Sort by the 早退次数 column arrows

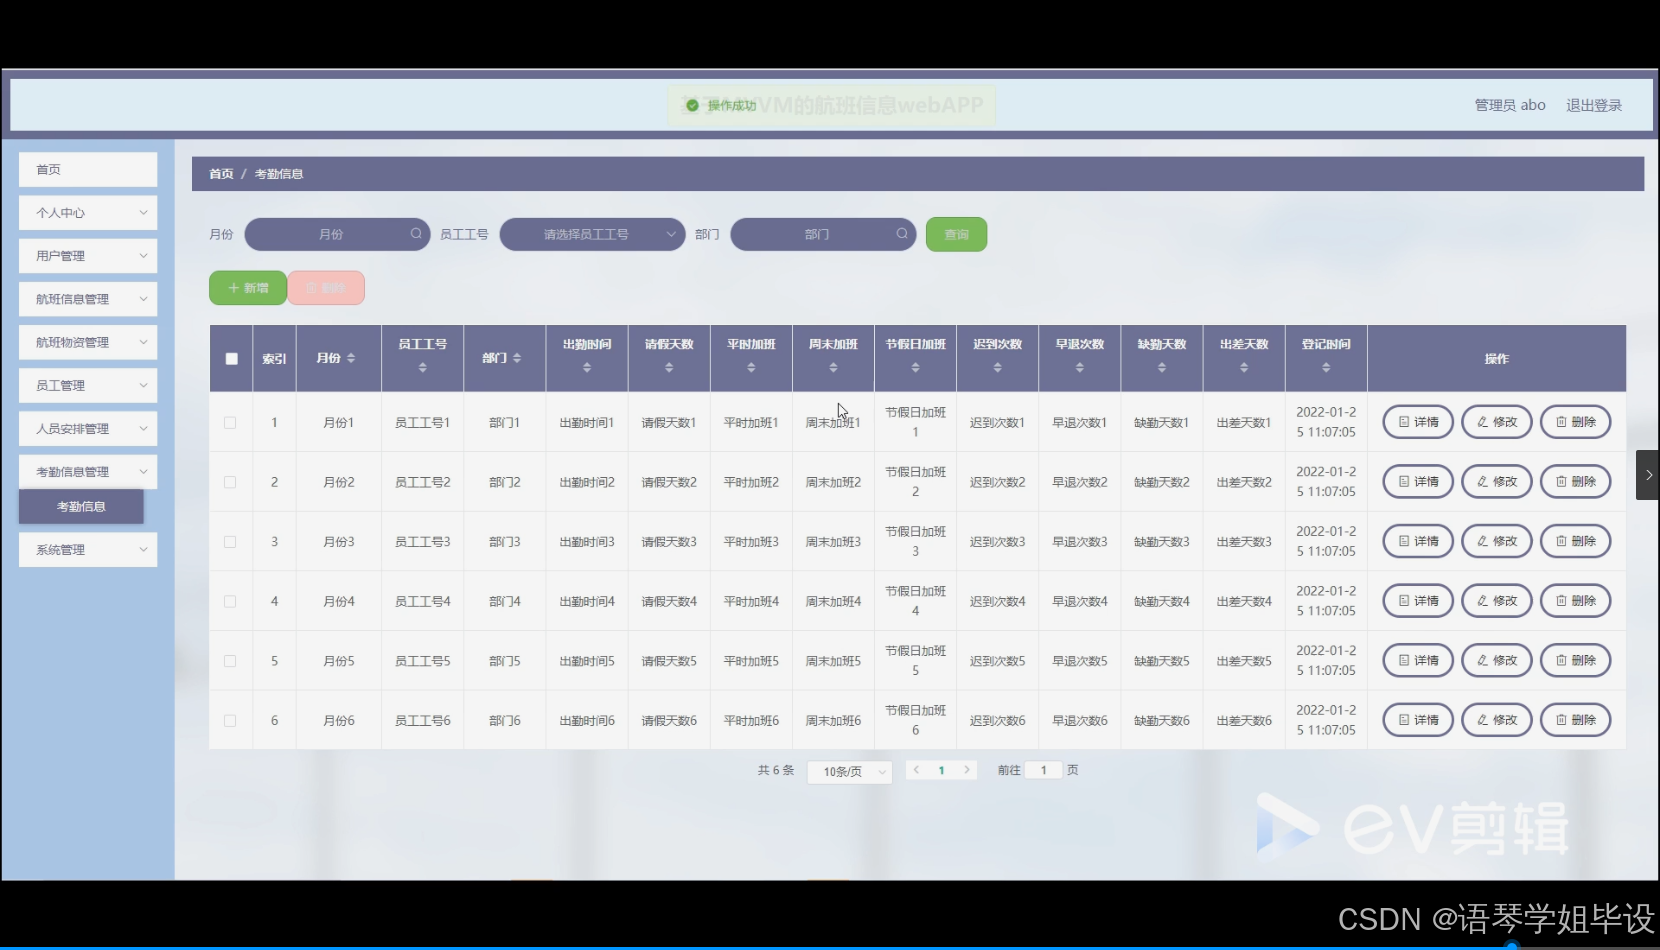(x=1079, y=368)
